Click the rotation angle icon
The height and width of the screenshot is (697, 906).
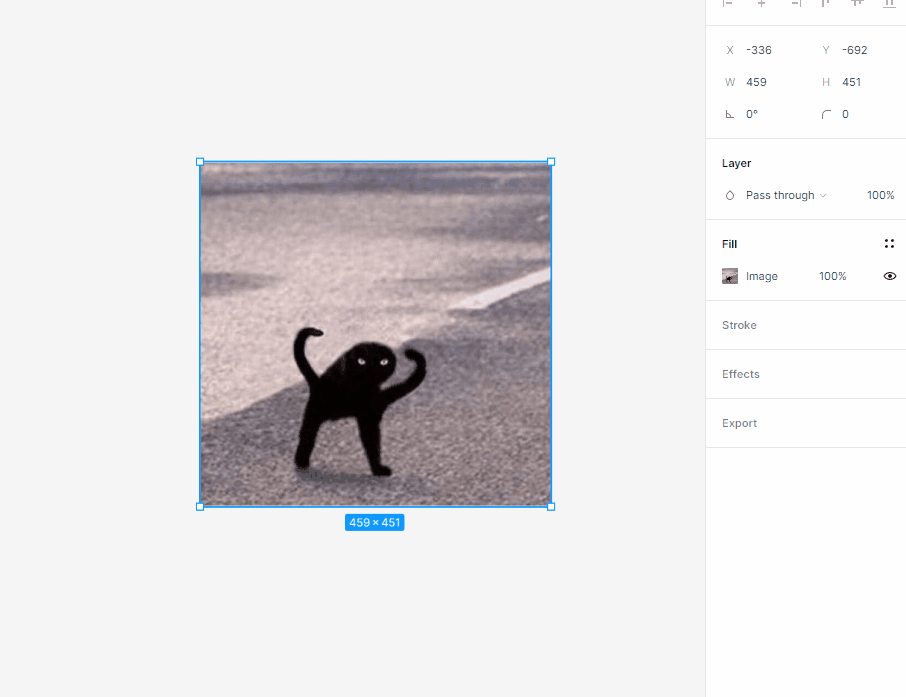[x=731, y=114]
